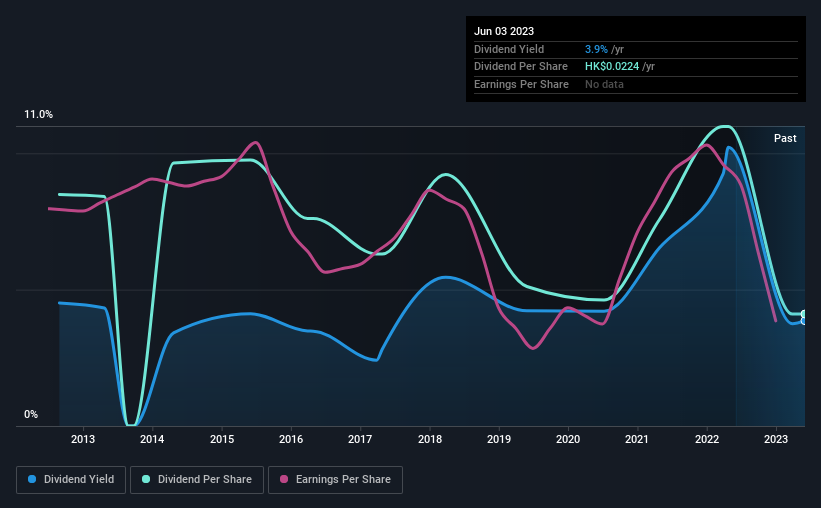Click the pink Earnings Per Share legend dot
821x508 pixels.
pos(284,479)
